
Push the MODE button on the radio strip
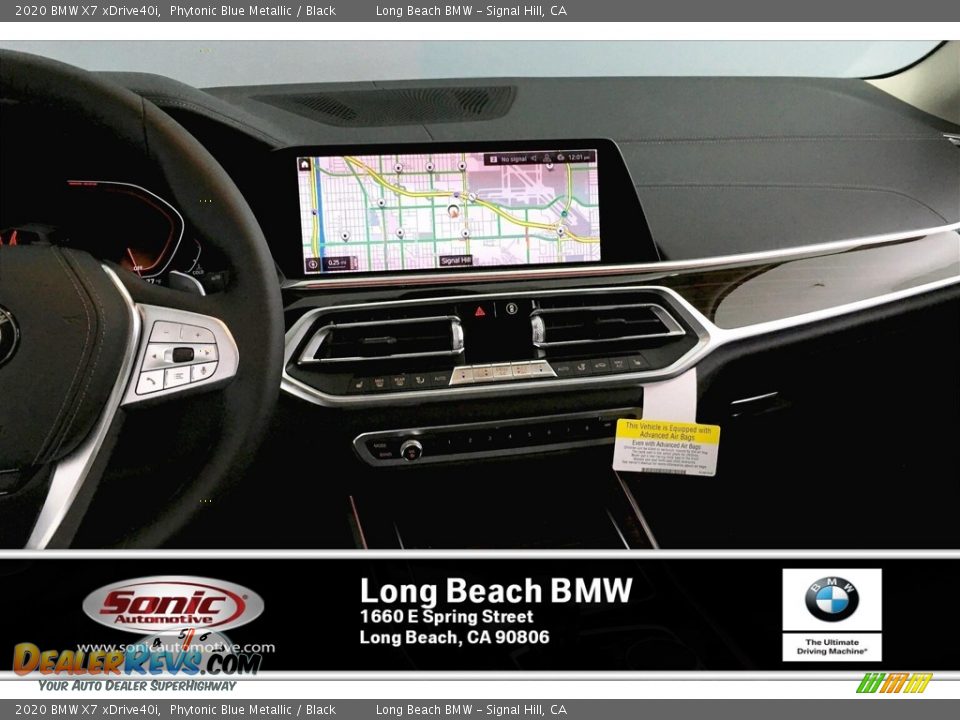click(x=380, y=445)
